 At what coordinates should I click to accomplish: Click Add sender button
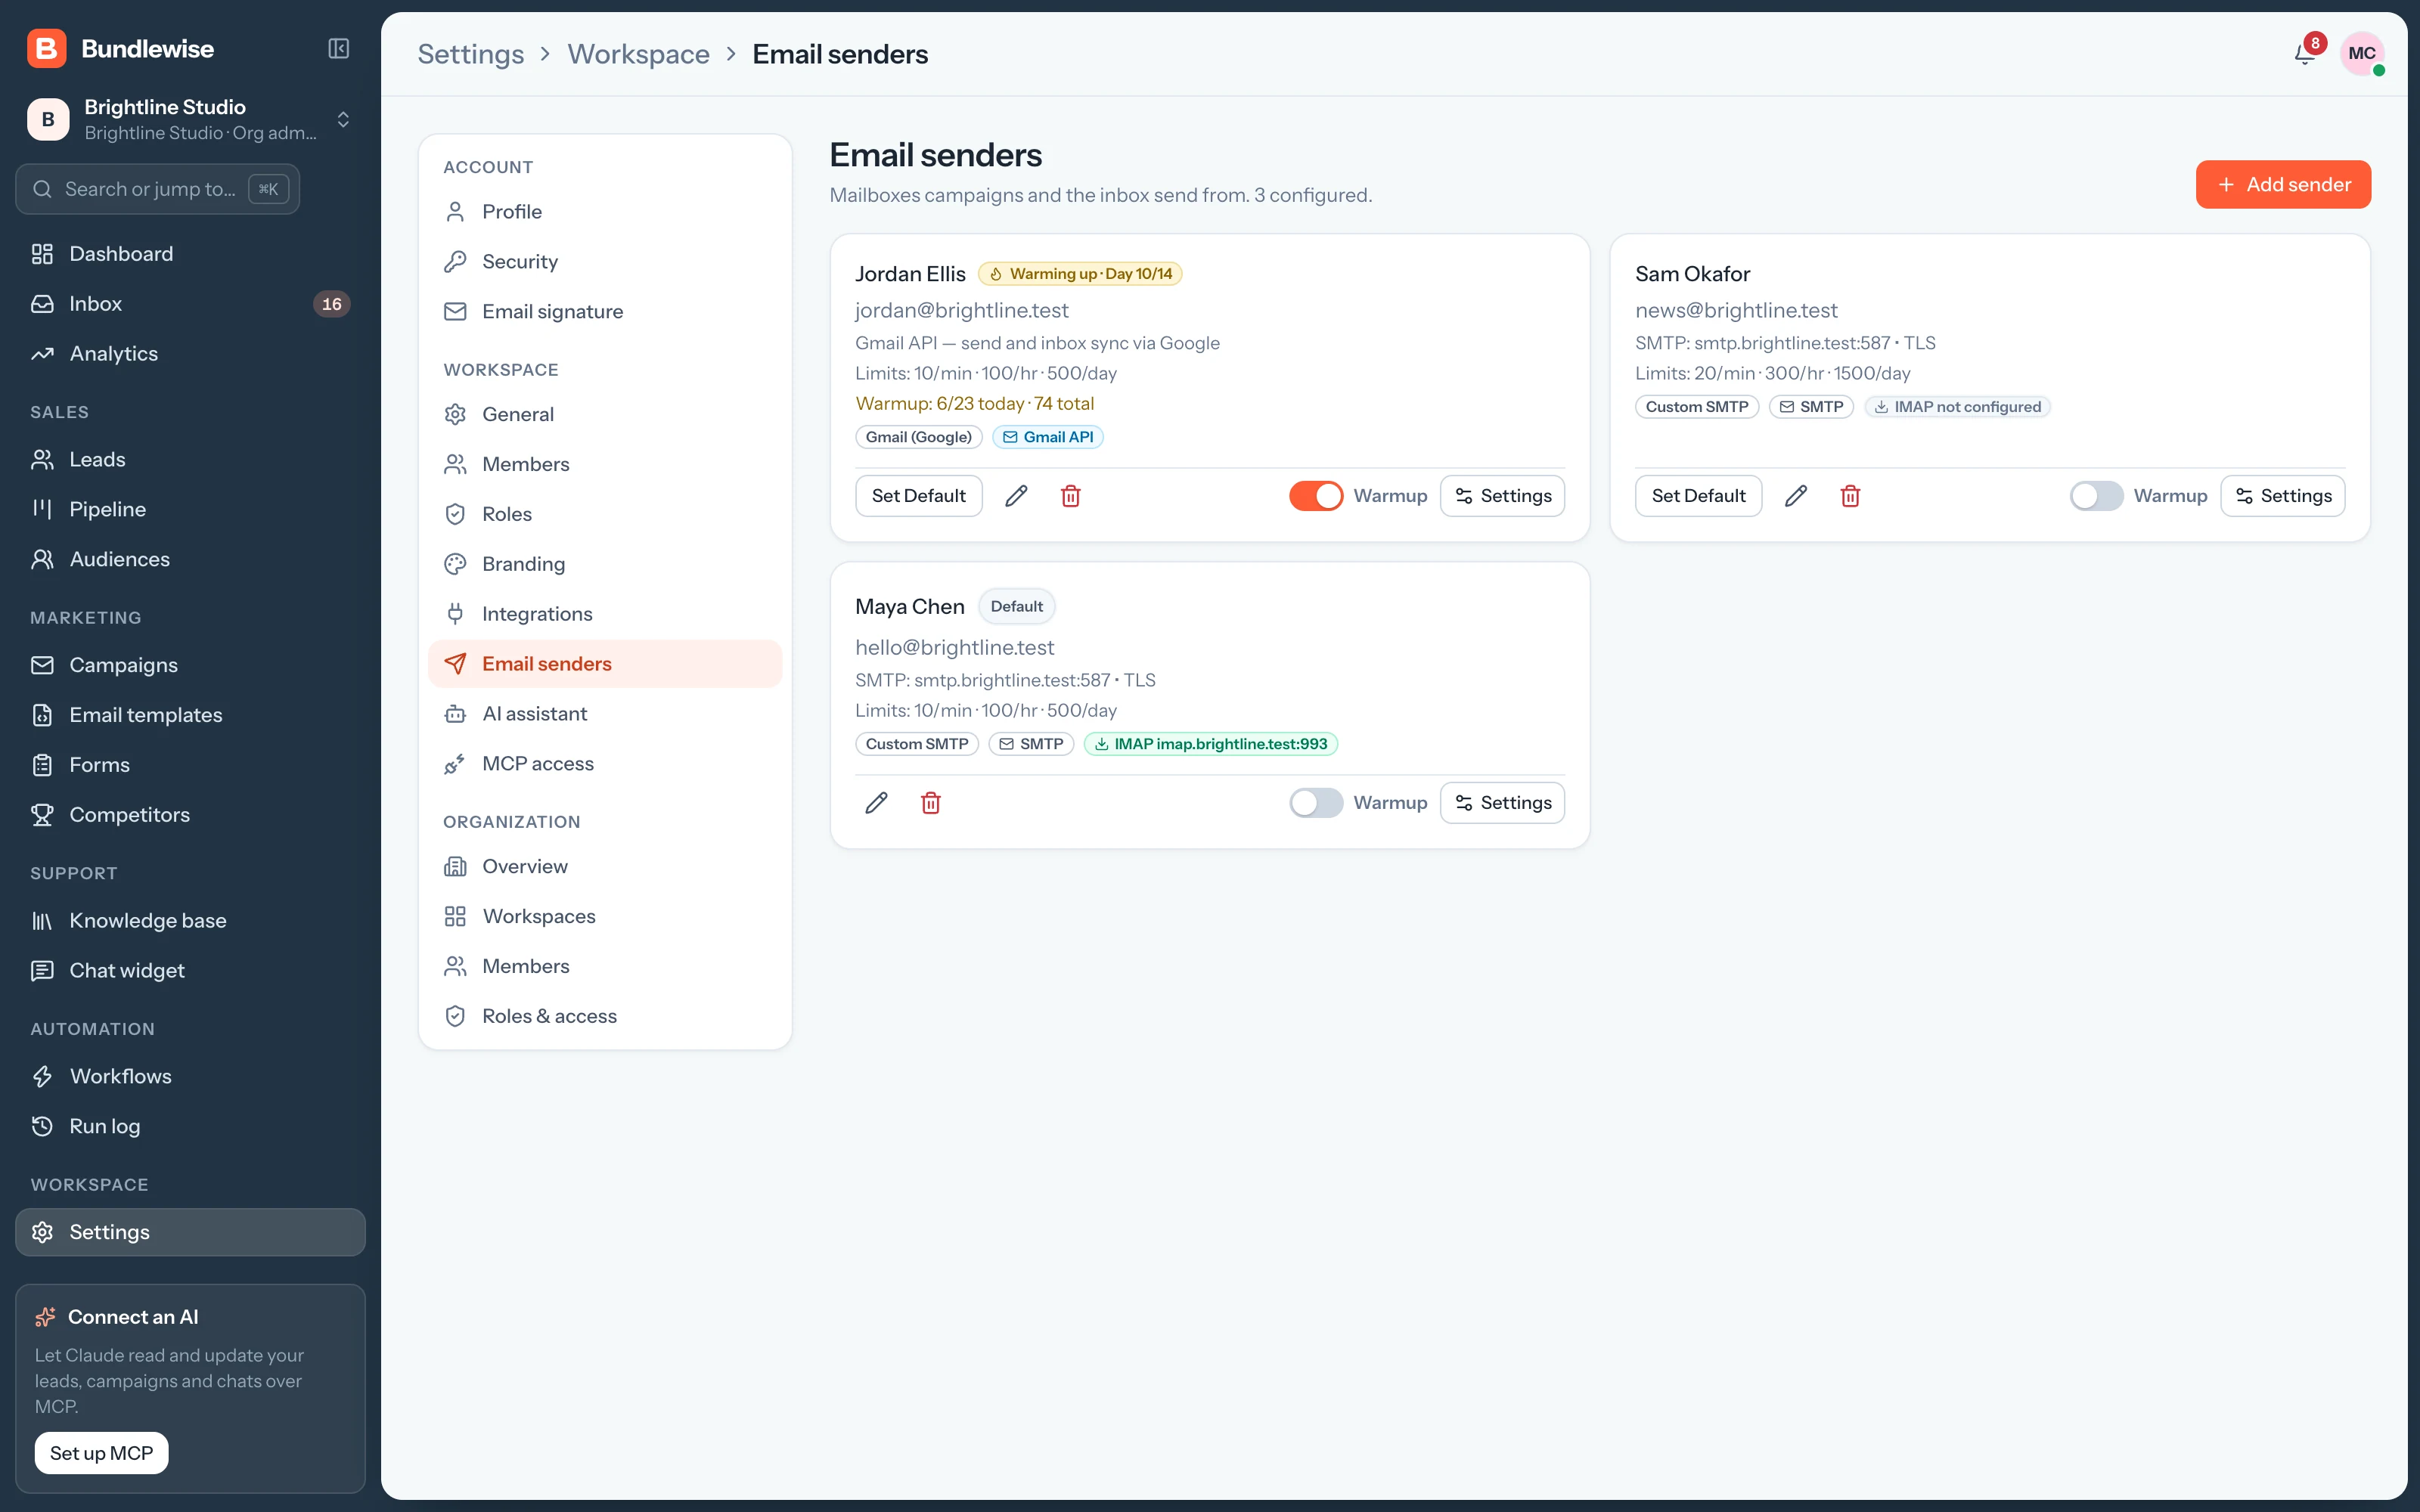tap(2283, 185)
